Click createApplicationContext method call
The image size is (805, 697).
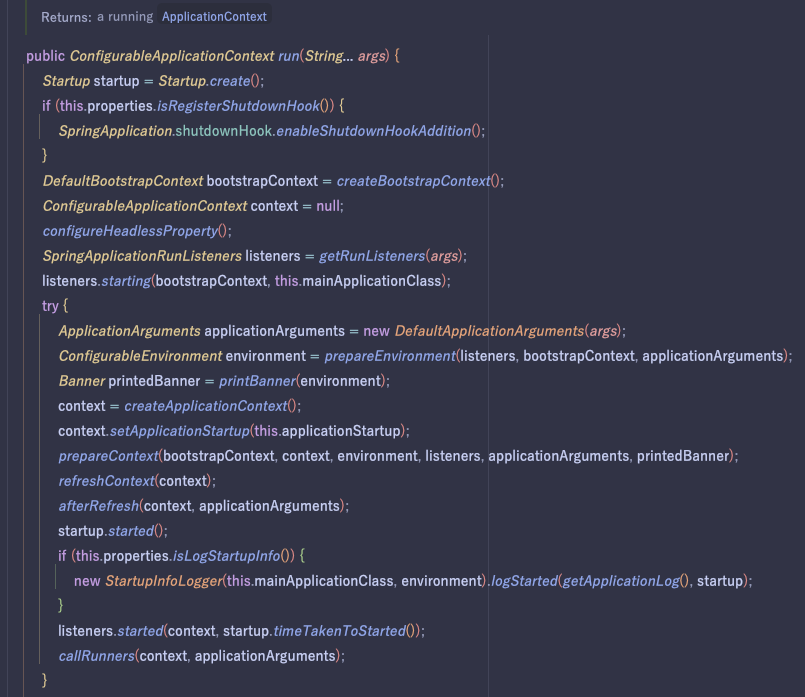[205, 406]
